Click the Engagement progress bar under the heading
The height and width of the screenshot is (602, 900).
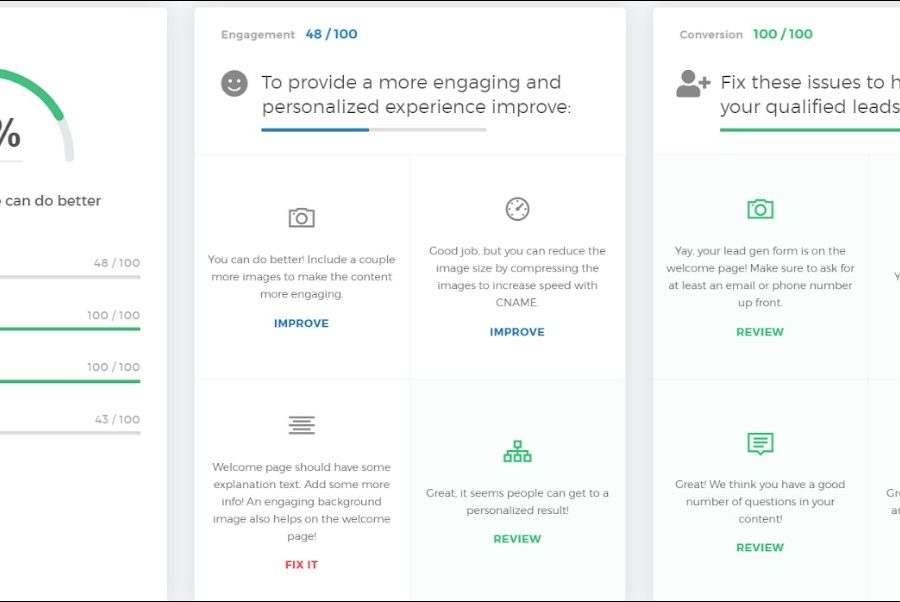click(x=373, y=130)
